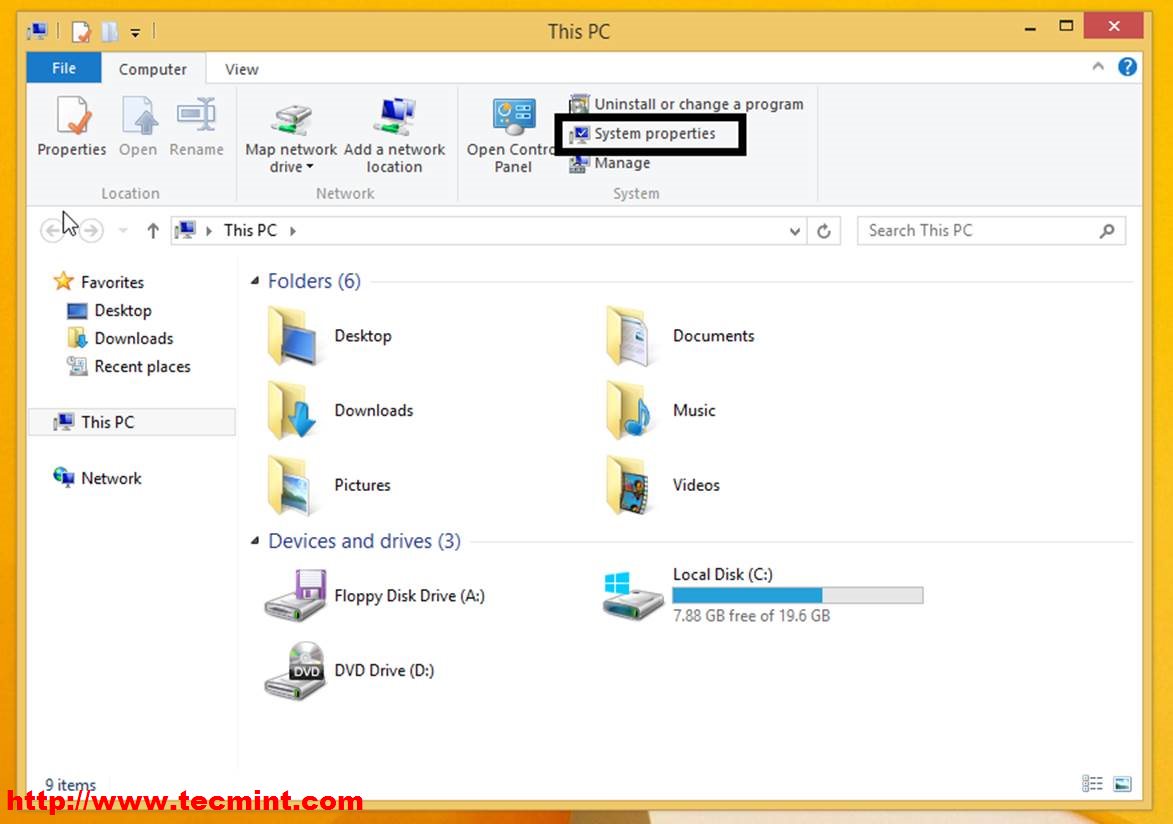
Task: Open the File tab
Action: coord(64,68)
